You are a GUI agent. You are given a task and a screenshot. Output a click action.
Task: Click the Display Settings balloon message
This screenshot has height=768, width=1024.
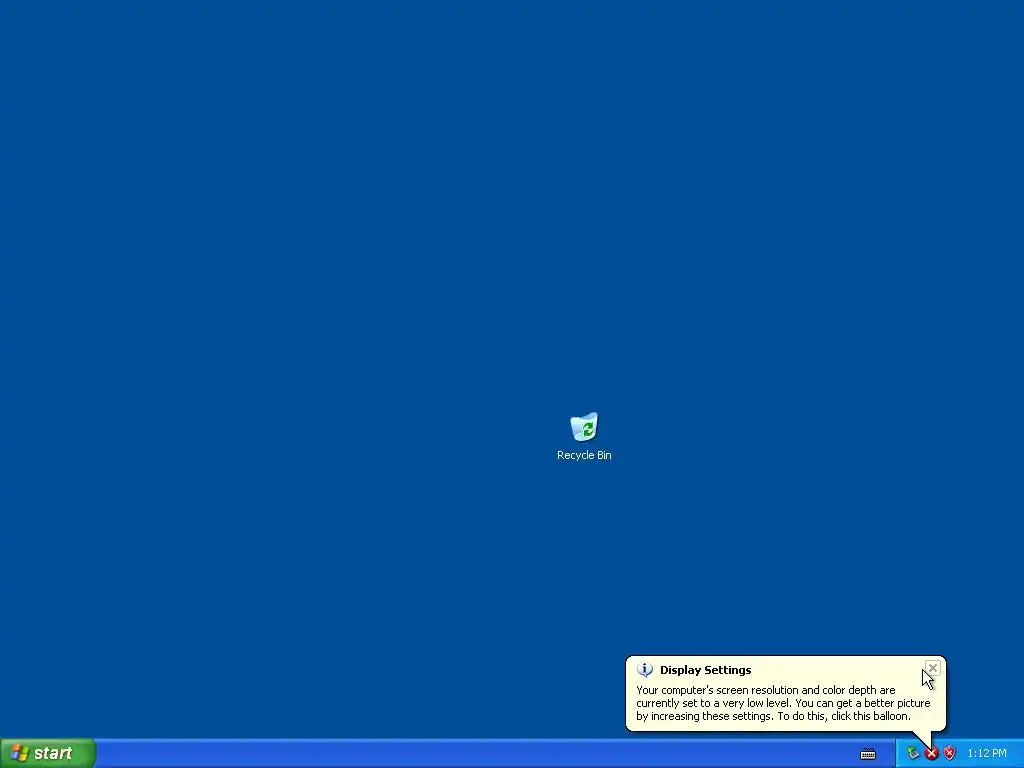pyautogui.click(x=783, y=703)
